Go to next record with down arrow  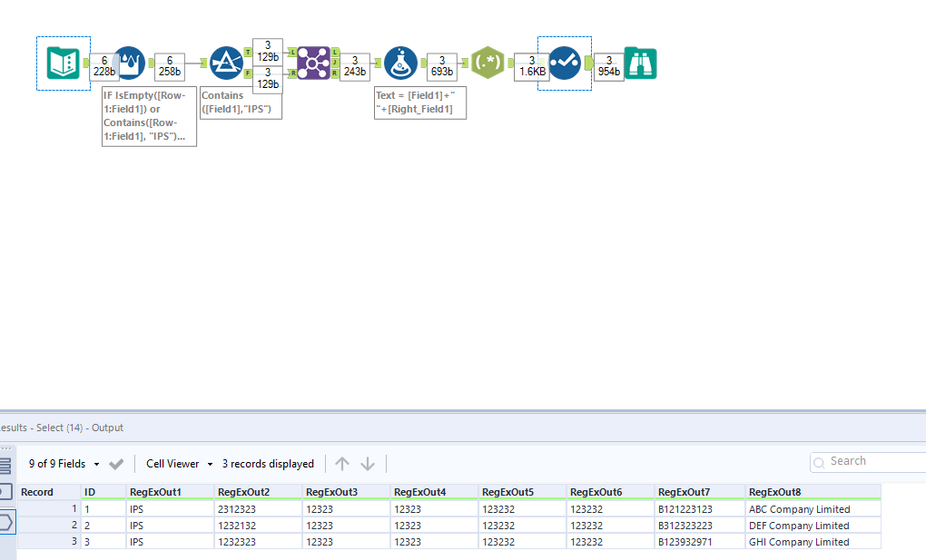point(367,464)
